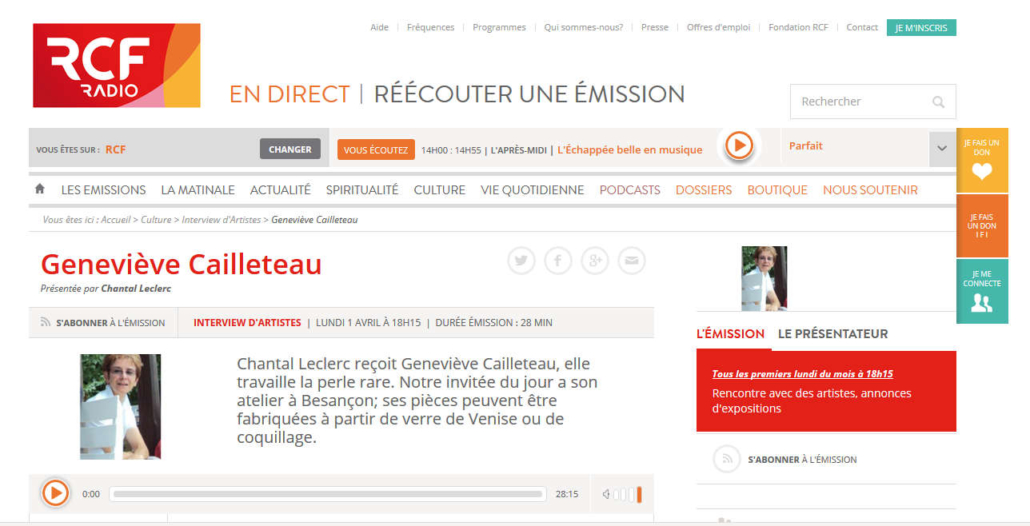This screenshot has height=526, width=1030.
Task: Share on Twitter icon
Action: 521,261
